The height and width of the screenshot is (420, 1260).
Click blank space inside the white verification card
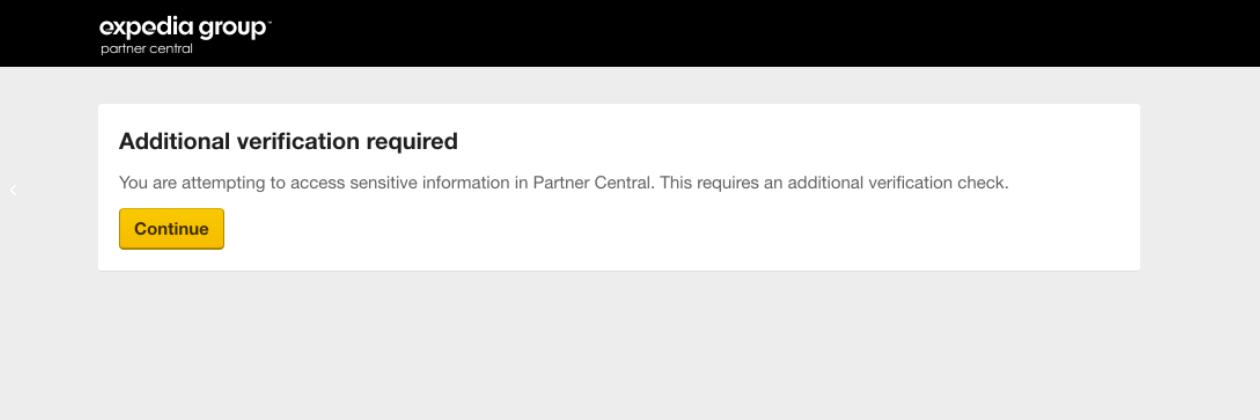point(700,235)
